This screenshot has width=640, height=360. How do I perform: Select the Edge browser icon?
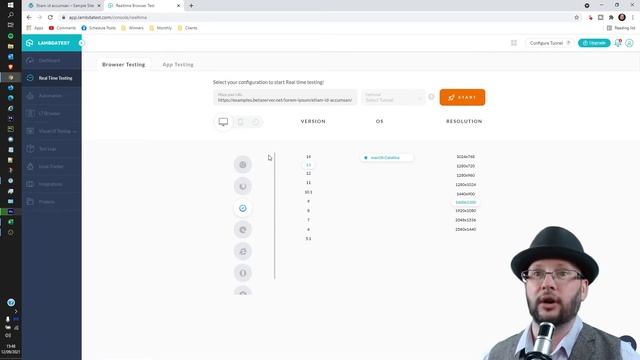(x=243, y=230)
